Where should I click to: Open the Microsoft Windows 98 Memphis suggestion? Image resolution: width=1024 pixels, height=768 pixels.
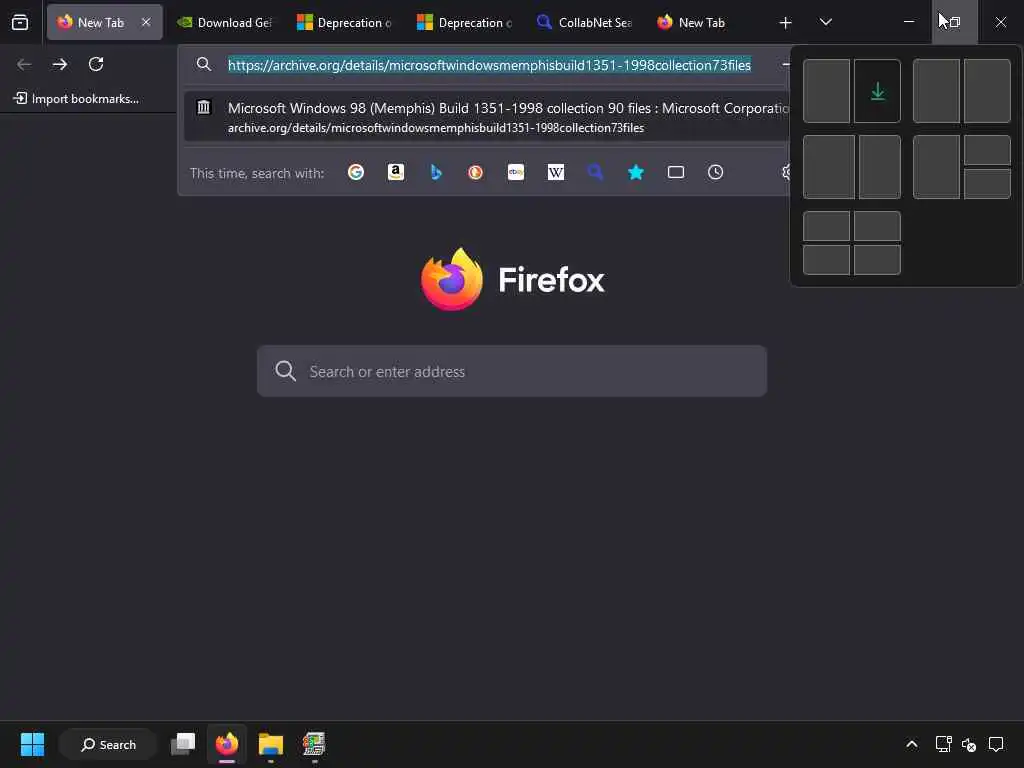pos(487,117)
